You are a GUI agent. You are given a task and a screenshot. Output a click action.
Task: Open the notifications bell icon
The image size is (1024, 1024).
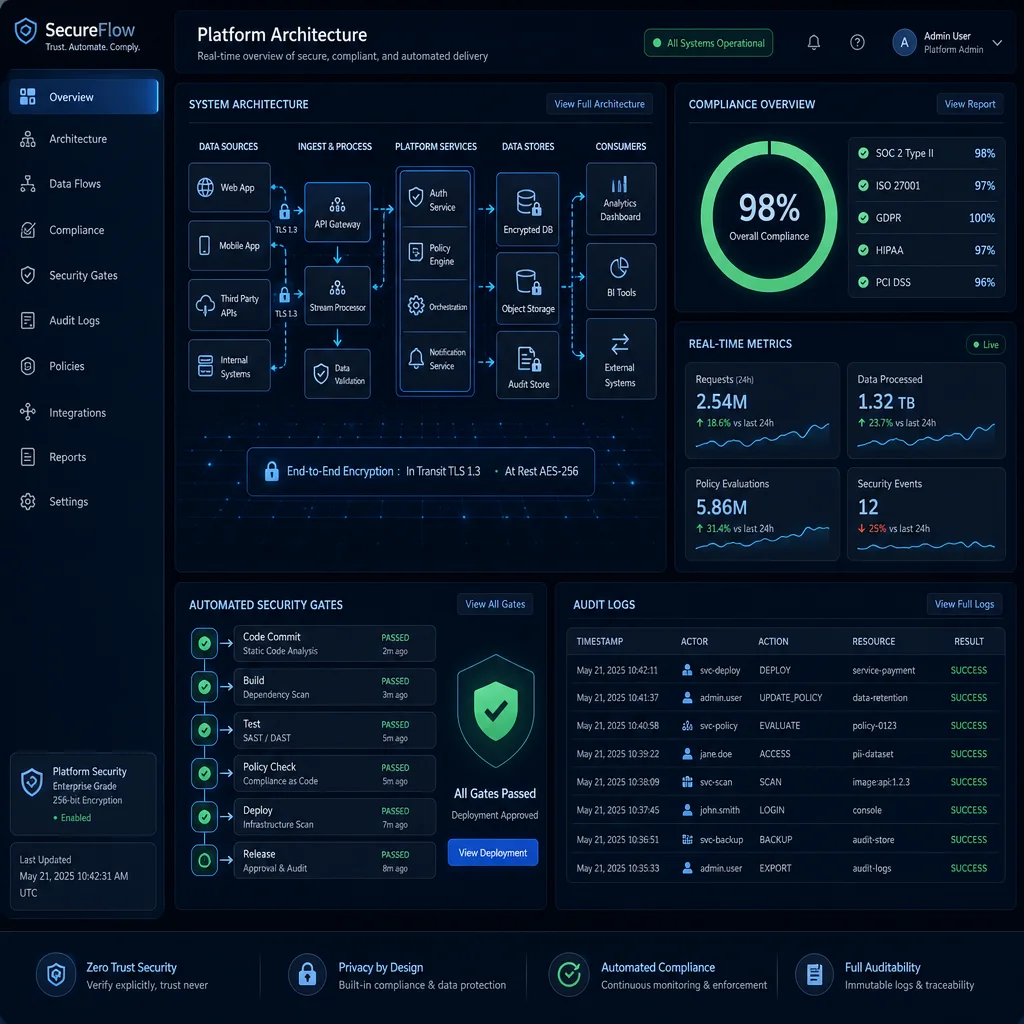813,42
